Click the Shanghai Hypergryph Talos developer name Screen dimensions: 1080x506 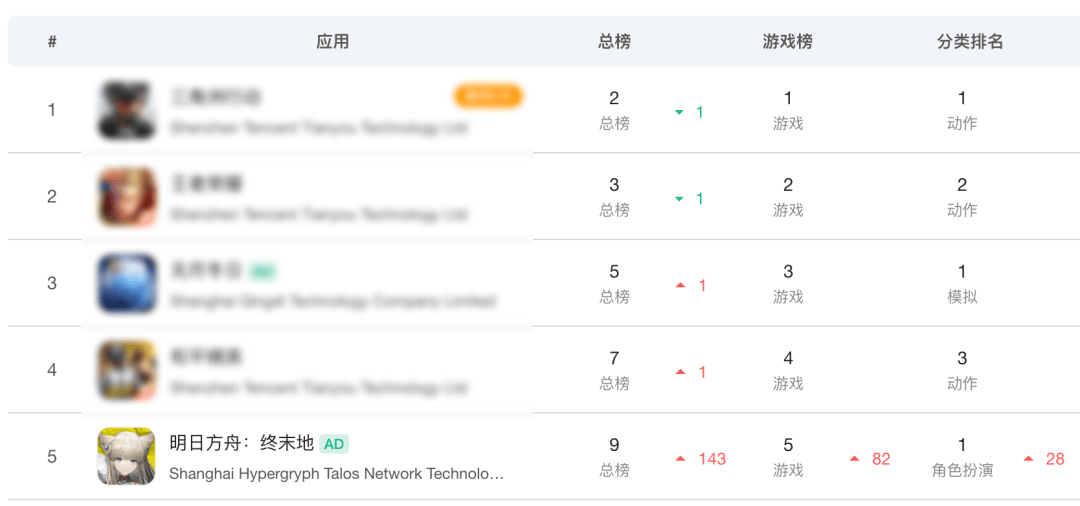(x=336, y=473)
